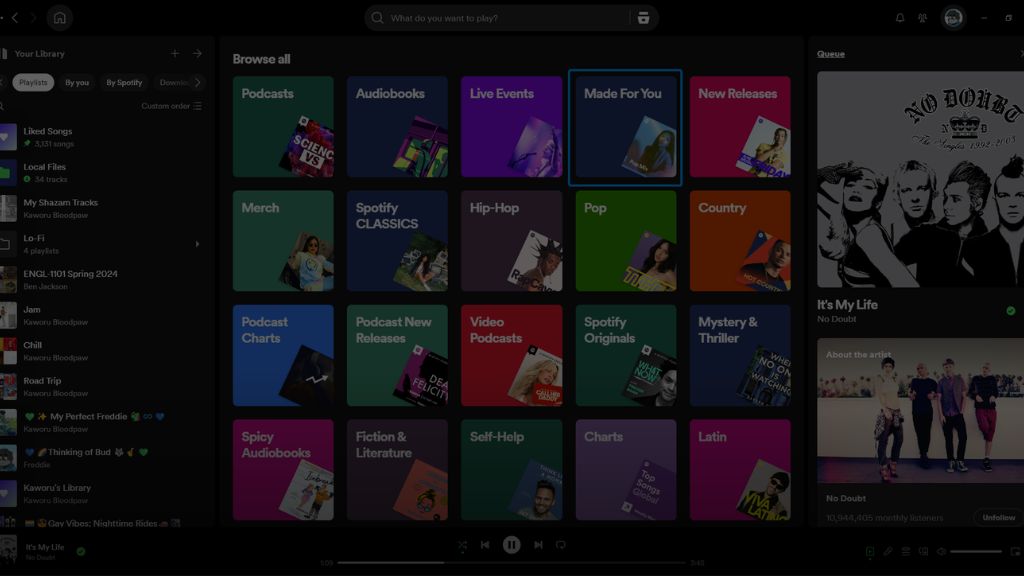This screenshot has height=576, width=1024.
Task: Open the Custom order sort dropdown
Action: coord(171,106)
